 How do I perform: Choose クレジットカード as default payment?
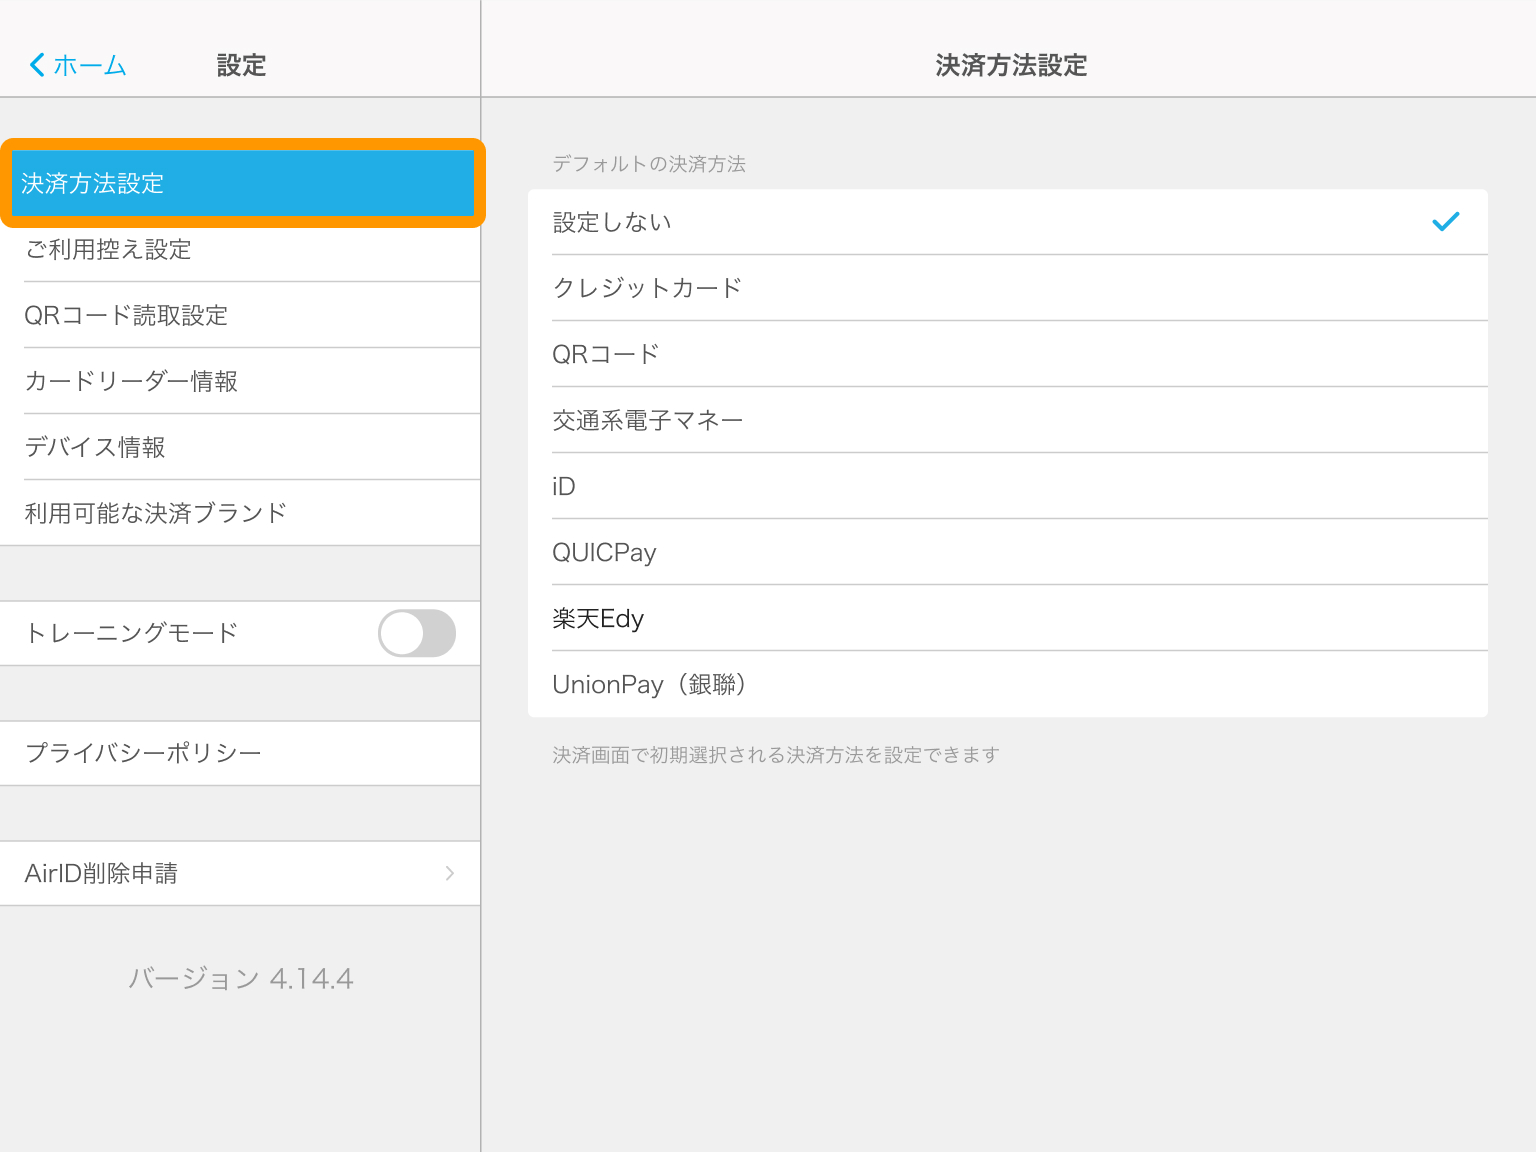point(1008,288)
